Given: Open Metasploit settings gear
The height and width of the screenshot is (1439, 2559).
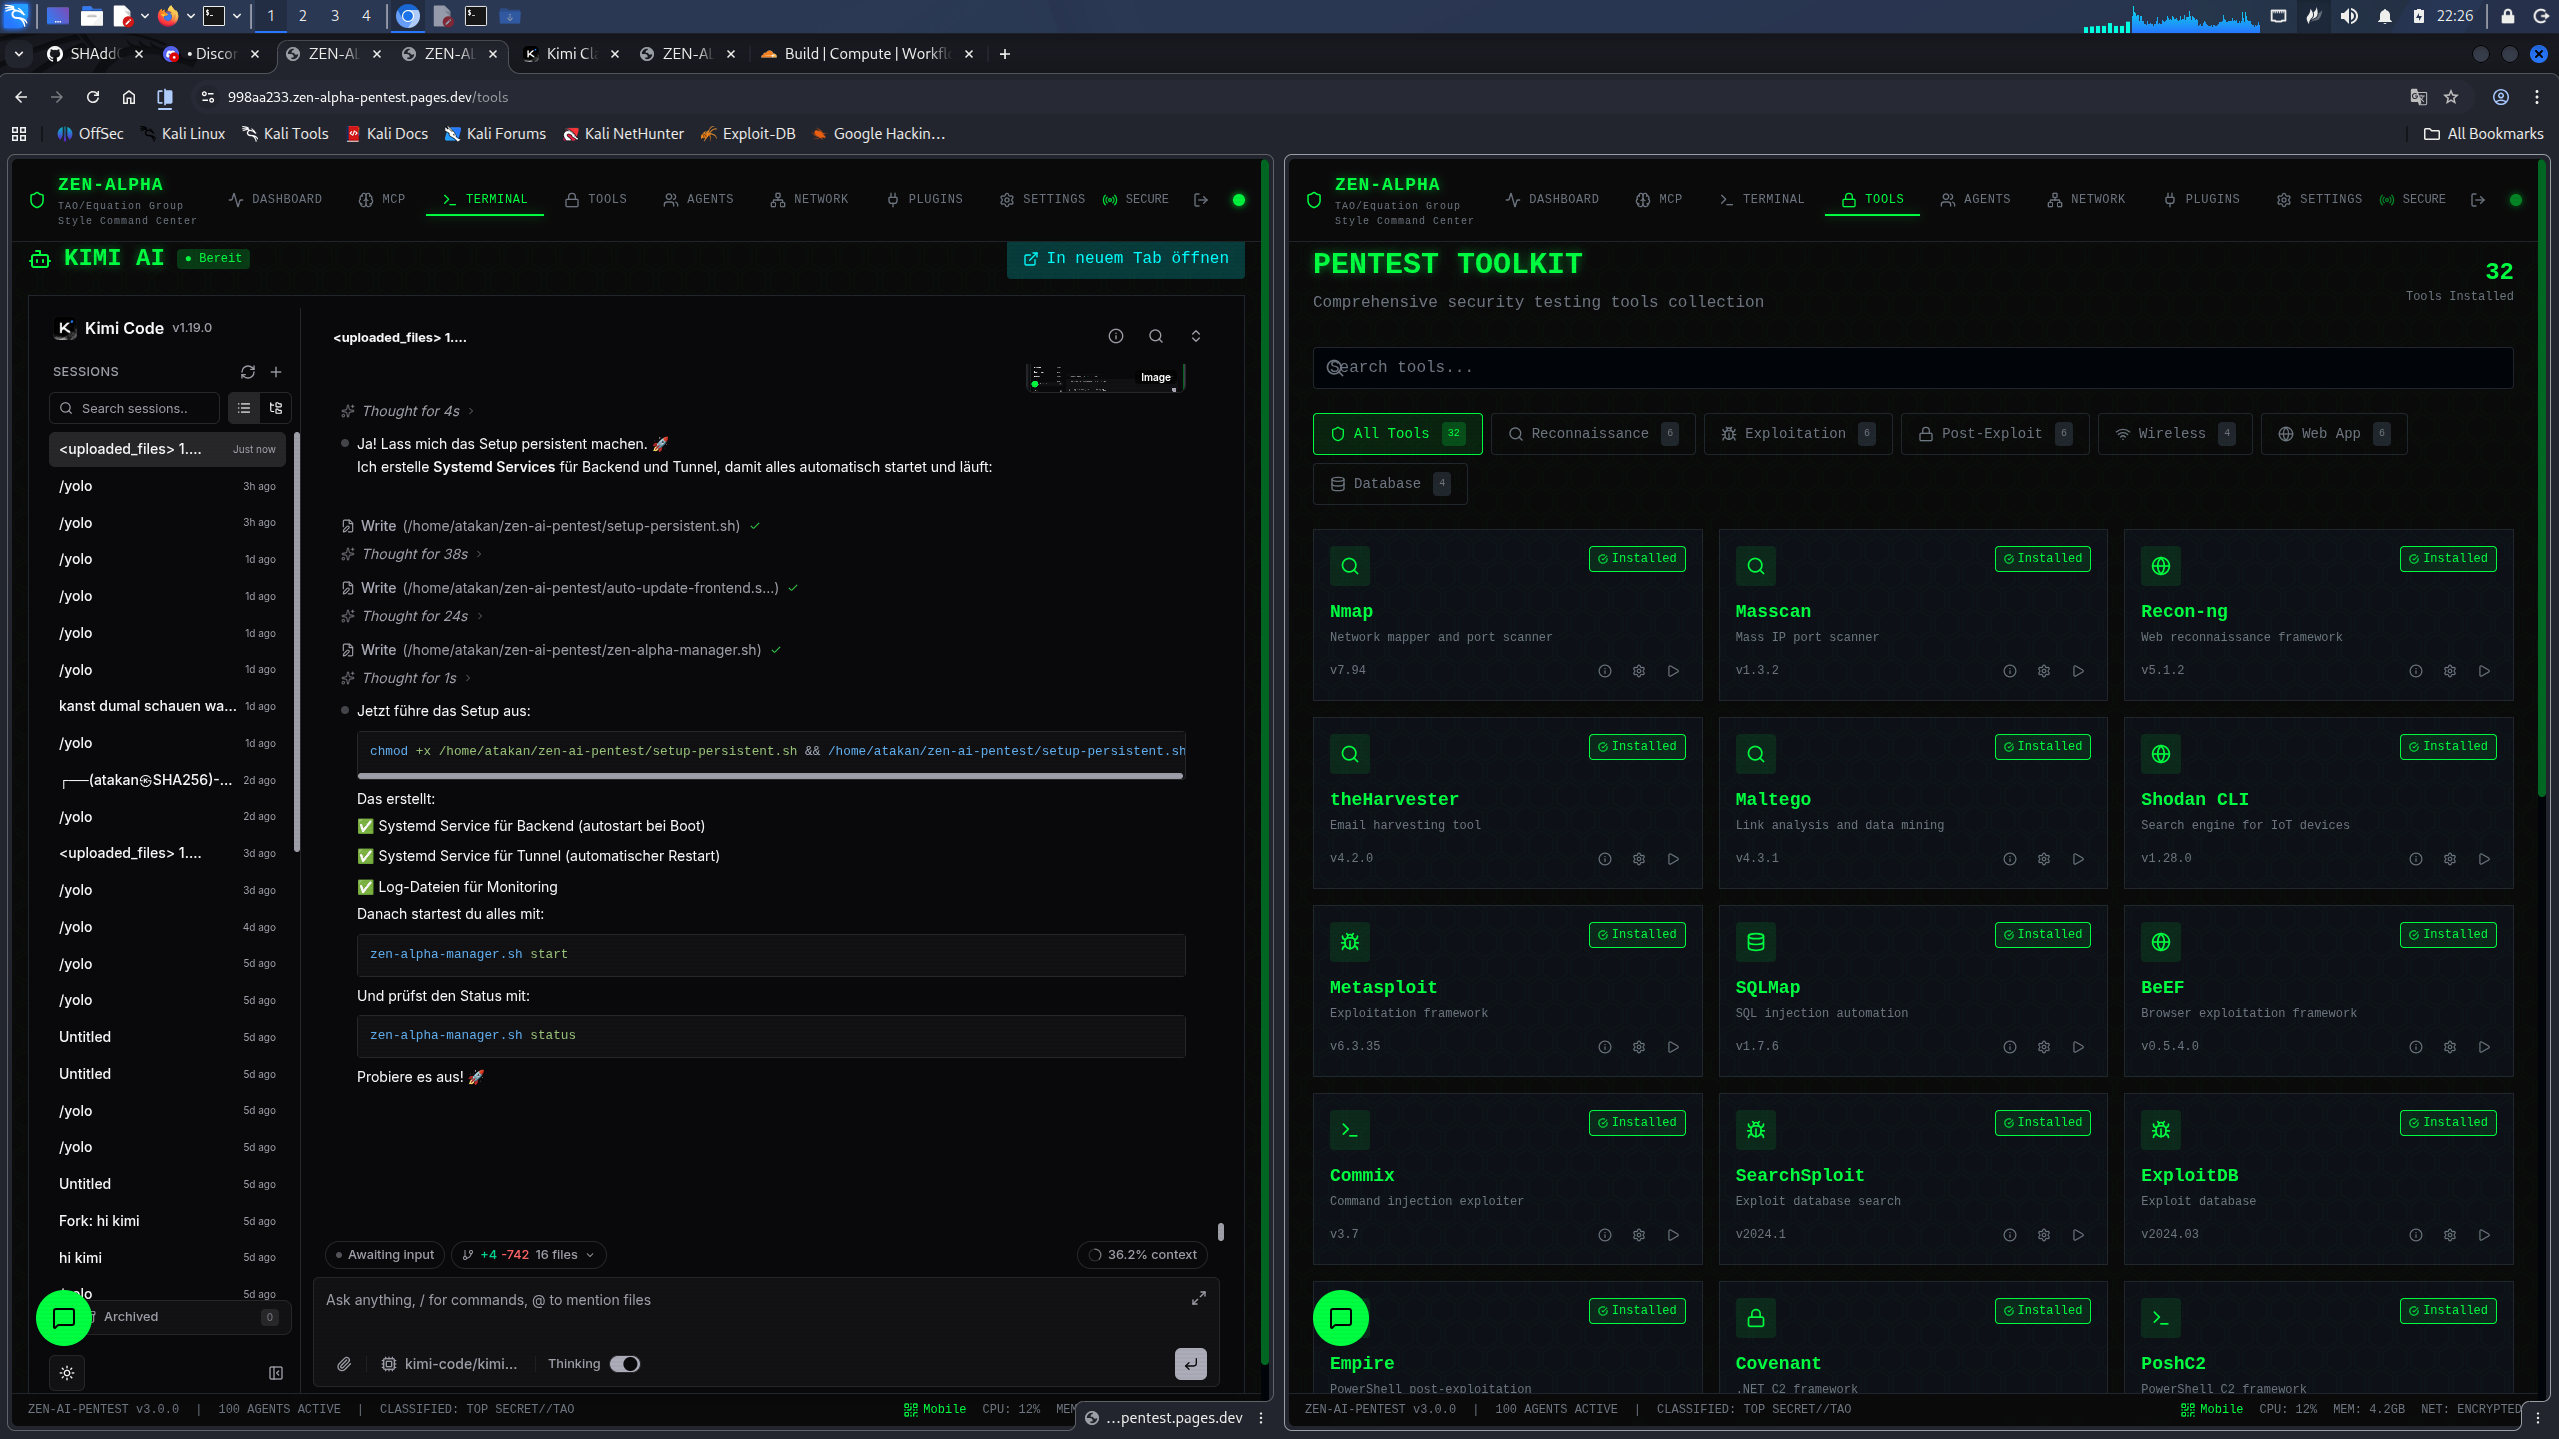Looking at the screenshot, I should (x=1638, y=1046).
